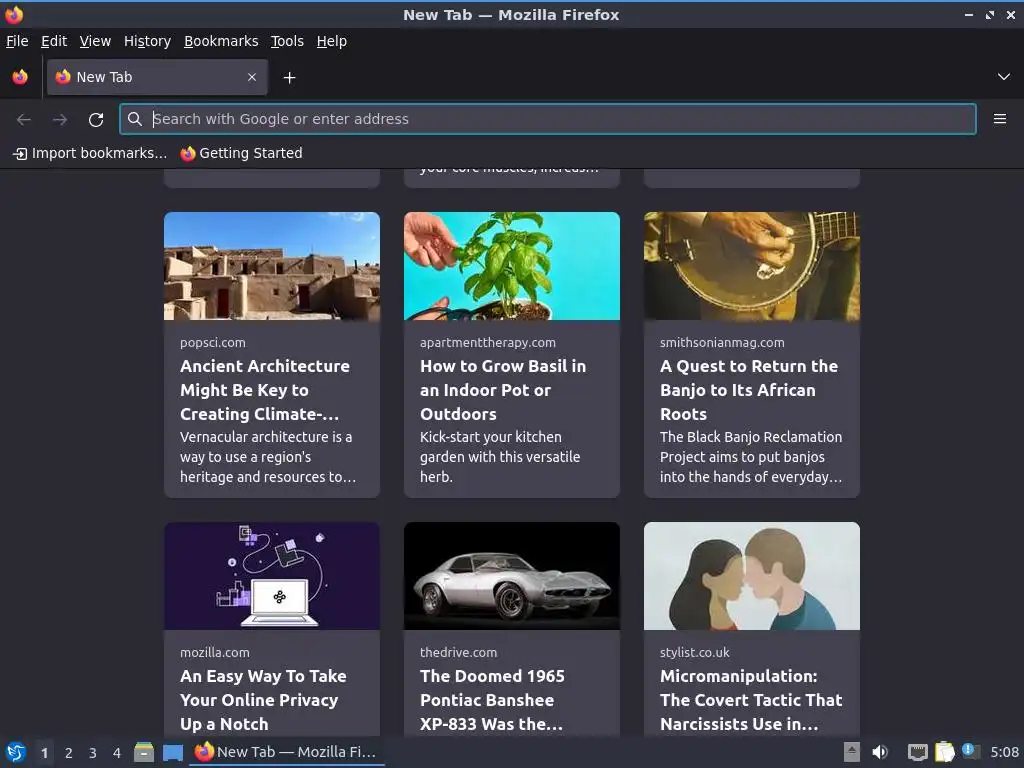Open the couple illustration thumbnail

pos(752,576)
